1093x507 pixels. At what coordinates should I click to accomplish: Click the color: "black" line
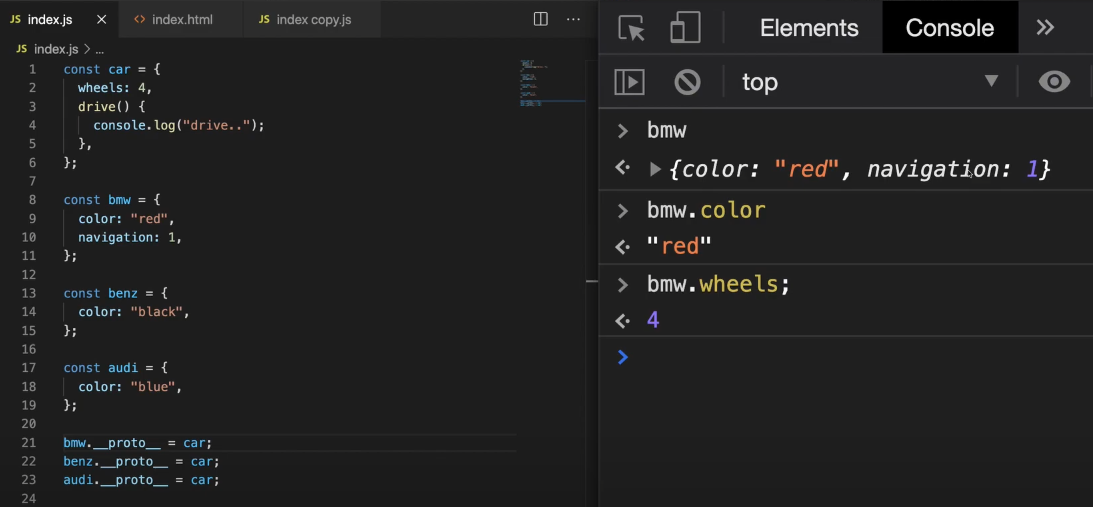coord(134,312)
